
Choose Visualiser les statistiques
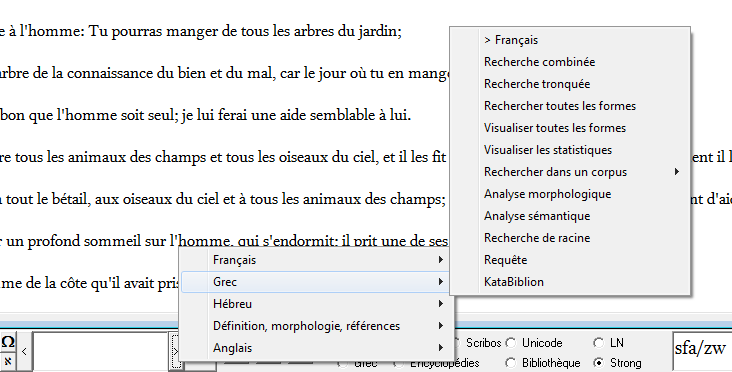[x=570, y=150]
